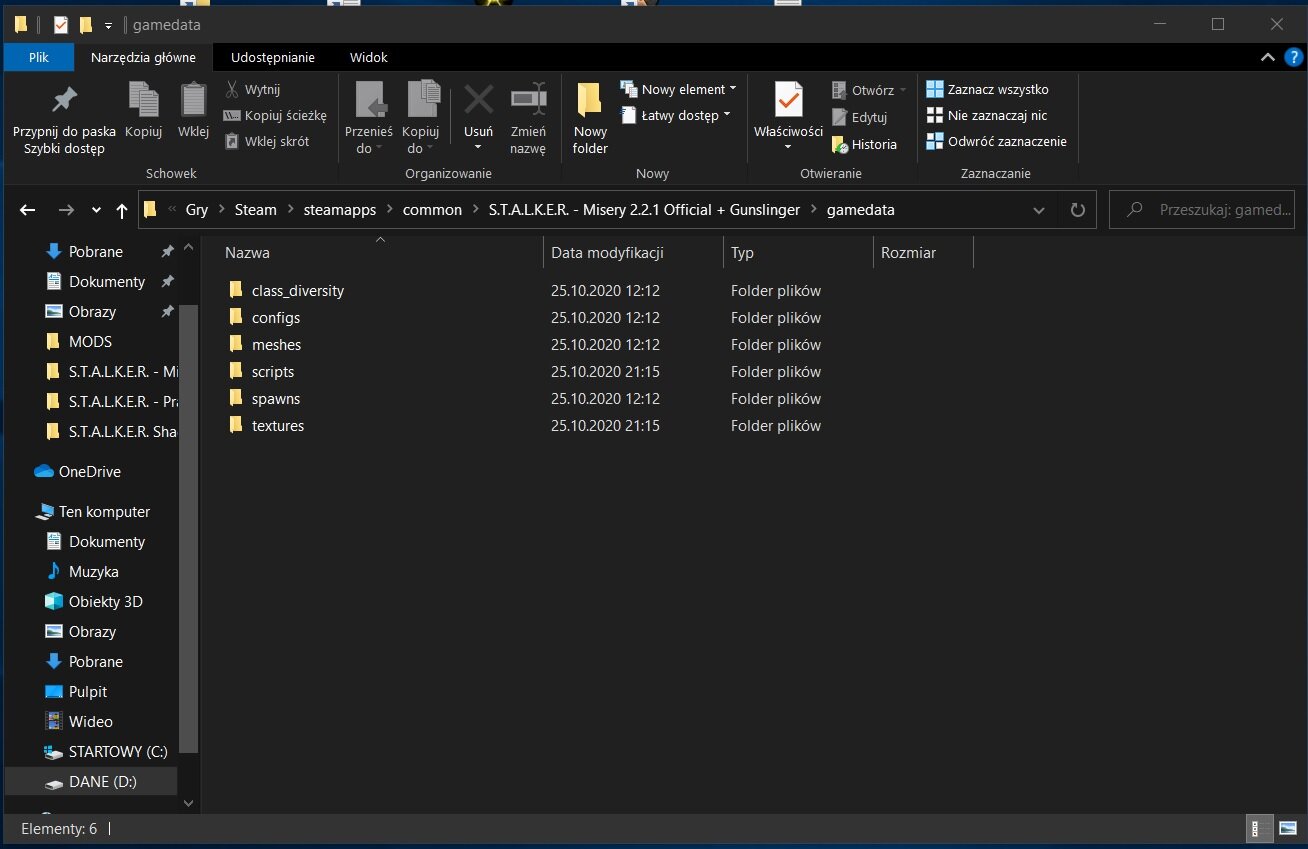
Task: Open the textures folder
Action: coord(277,426)
